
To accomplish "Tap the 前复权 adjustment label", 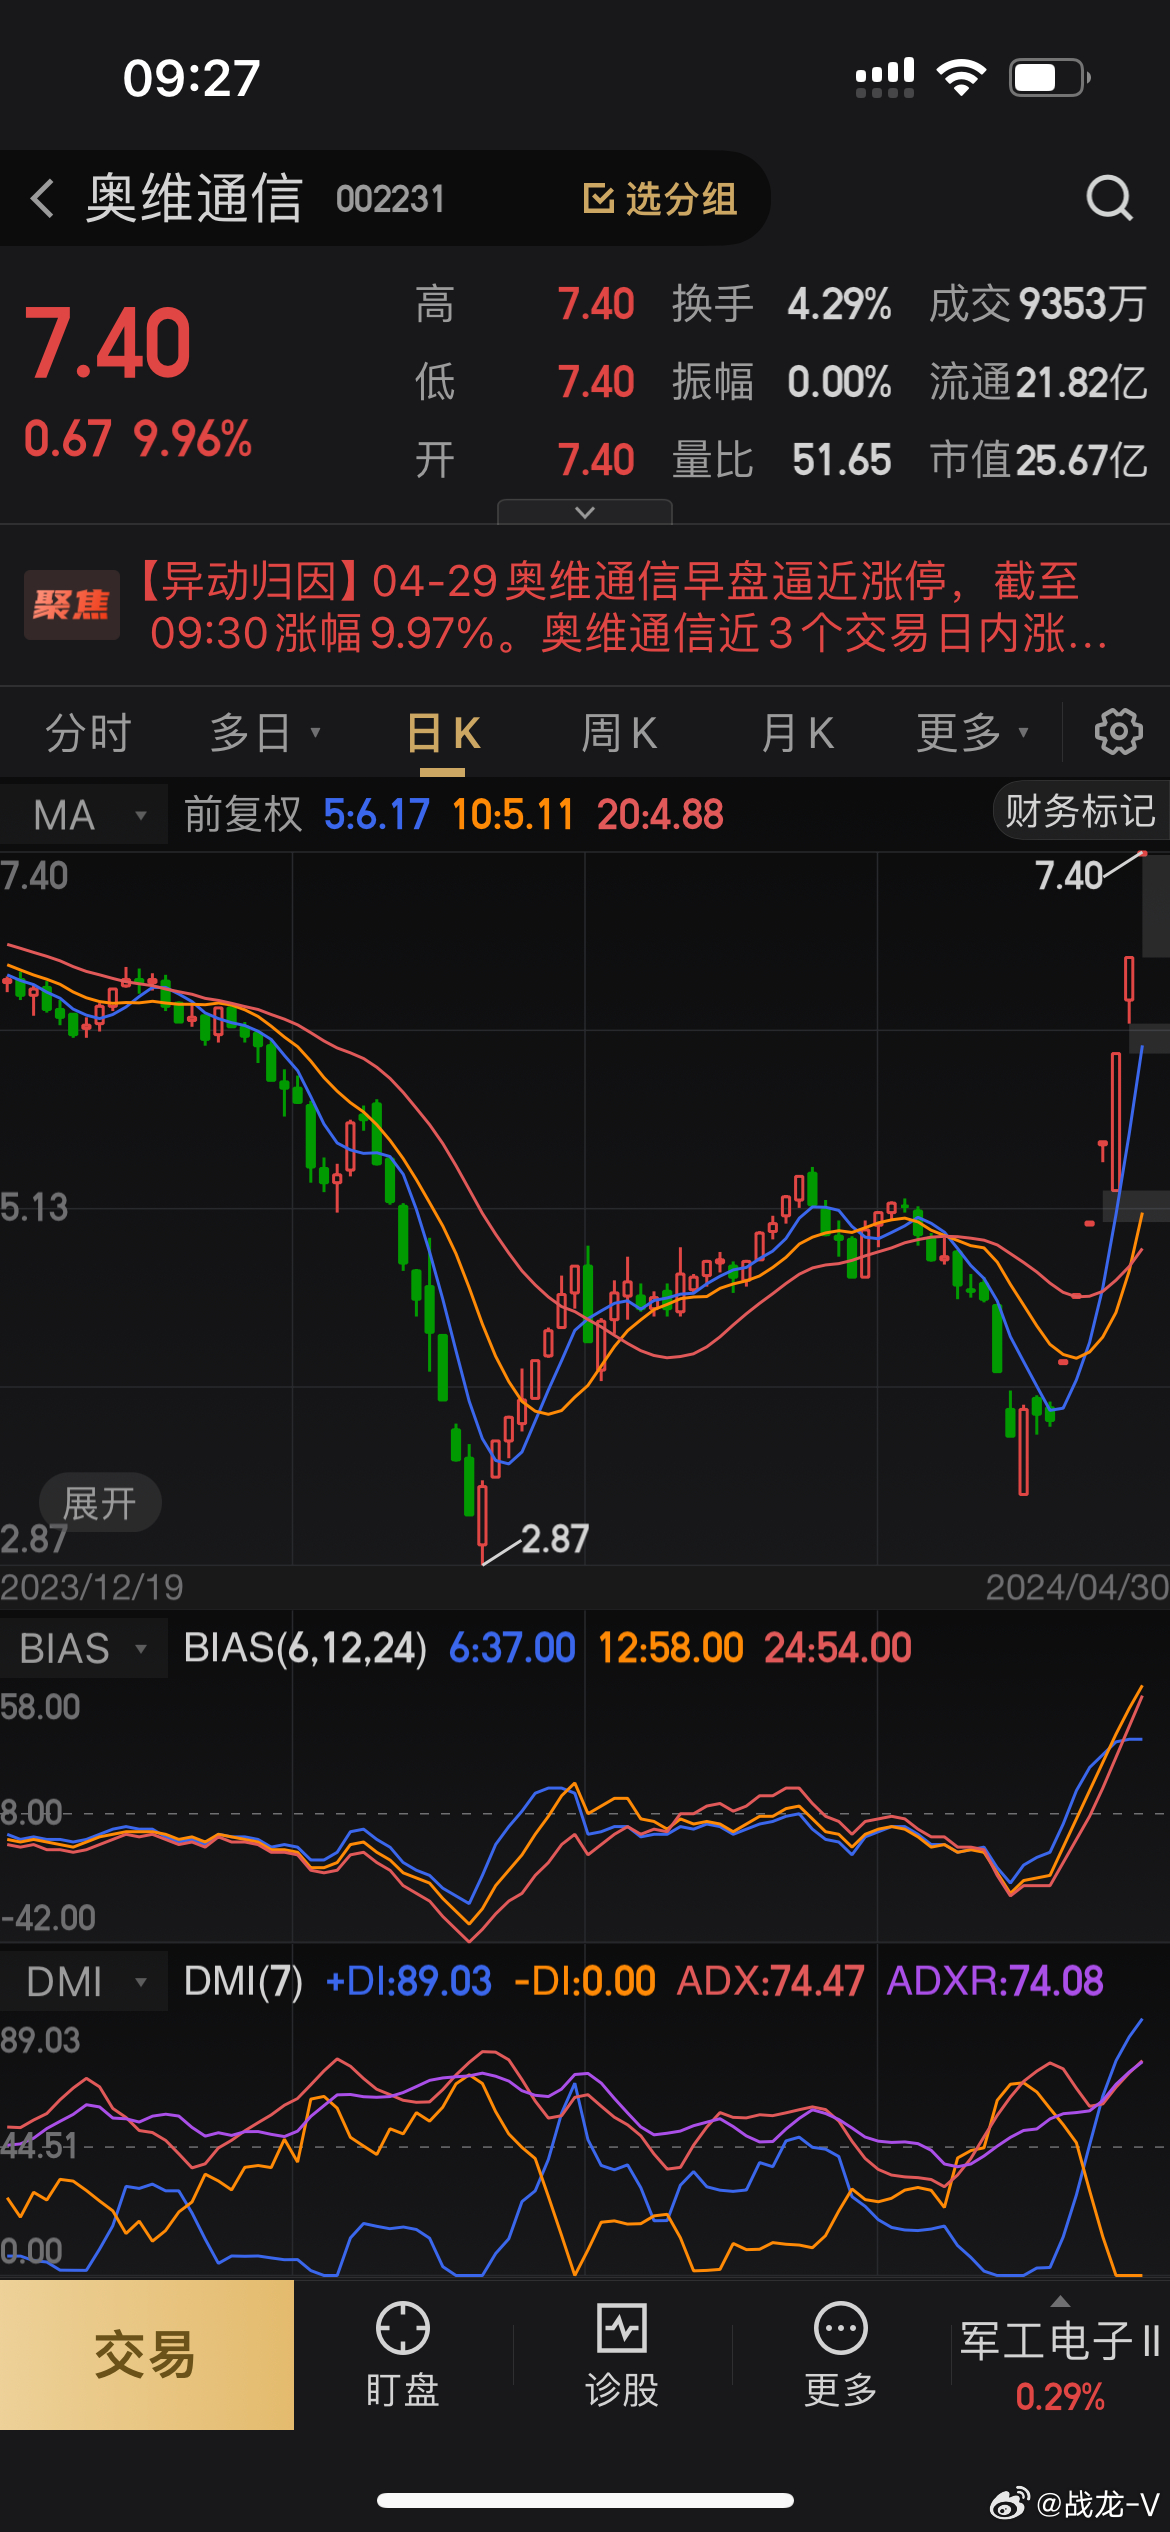I will pos(242,815).
